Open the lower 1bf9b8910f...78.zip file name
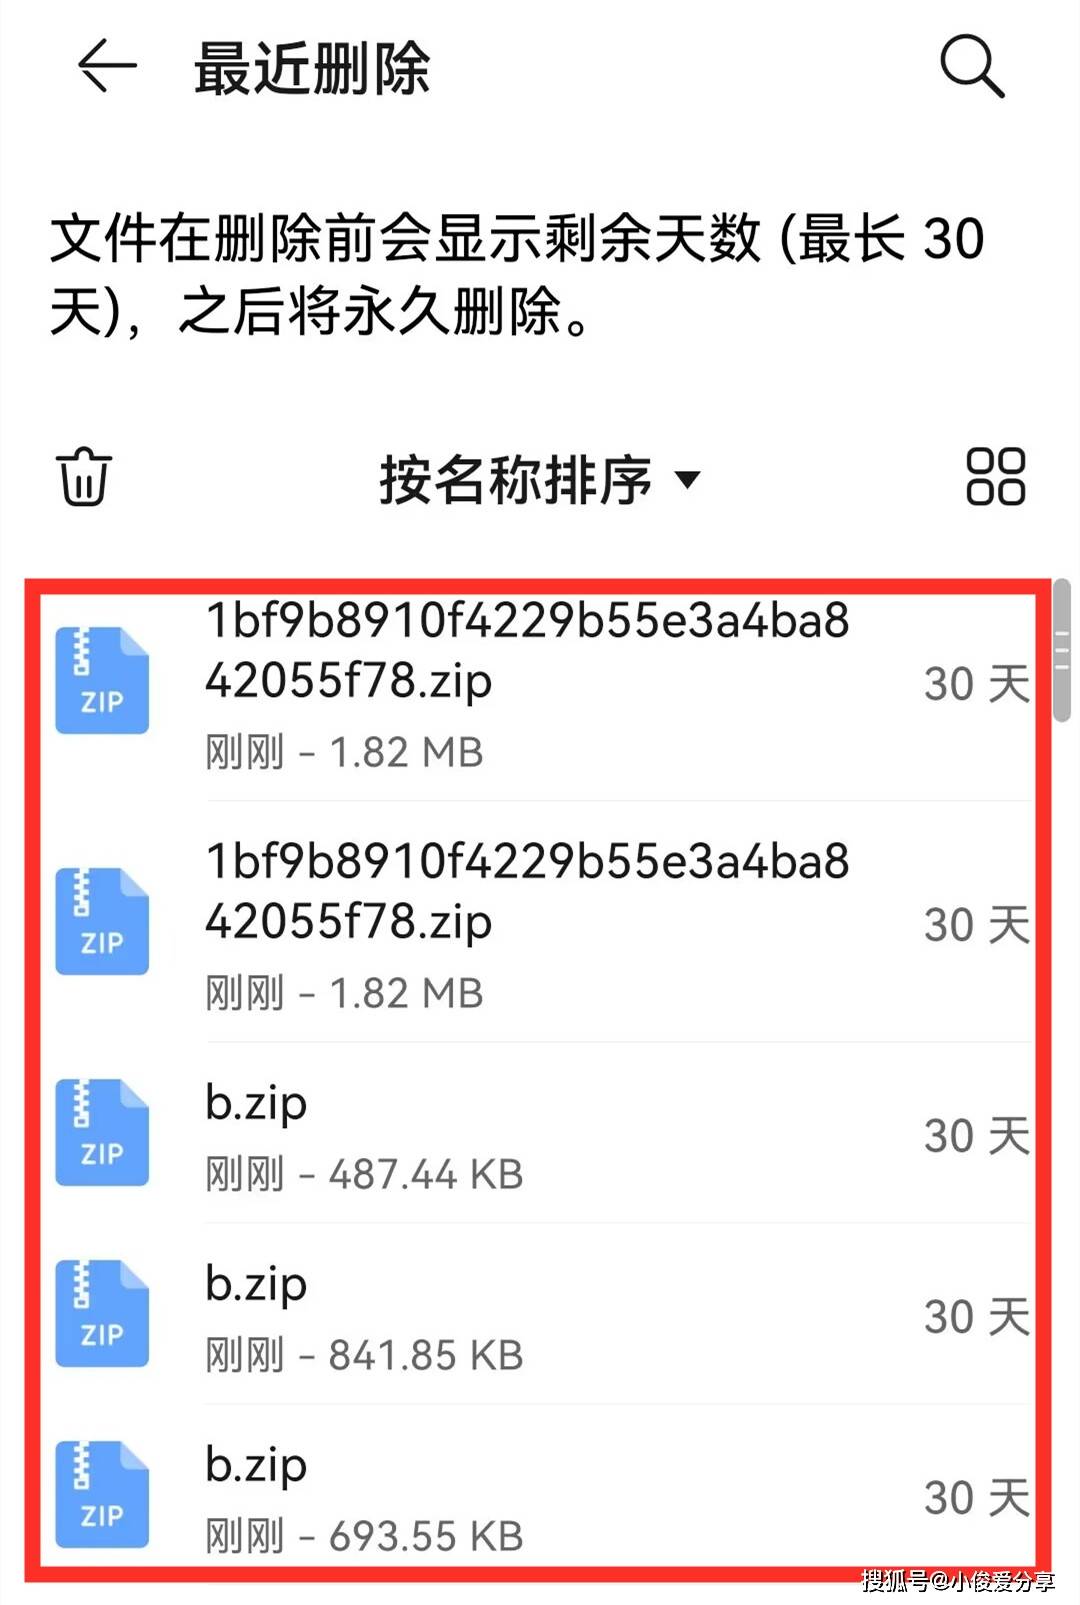Screen dimensions: 1080x1605 [x=527, y=891]
